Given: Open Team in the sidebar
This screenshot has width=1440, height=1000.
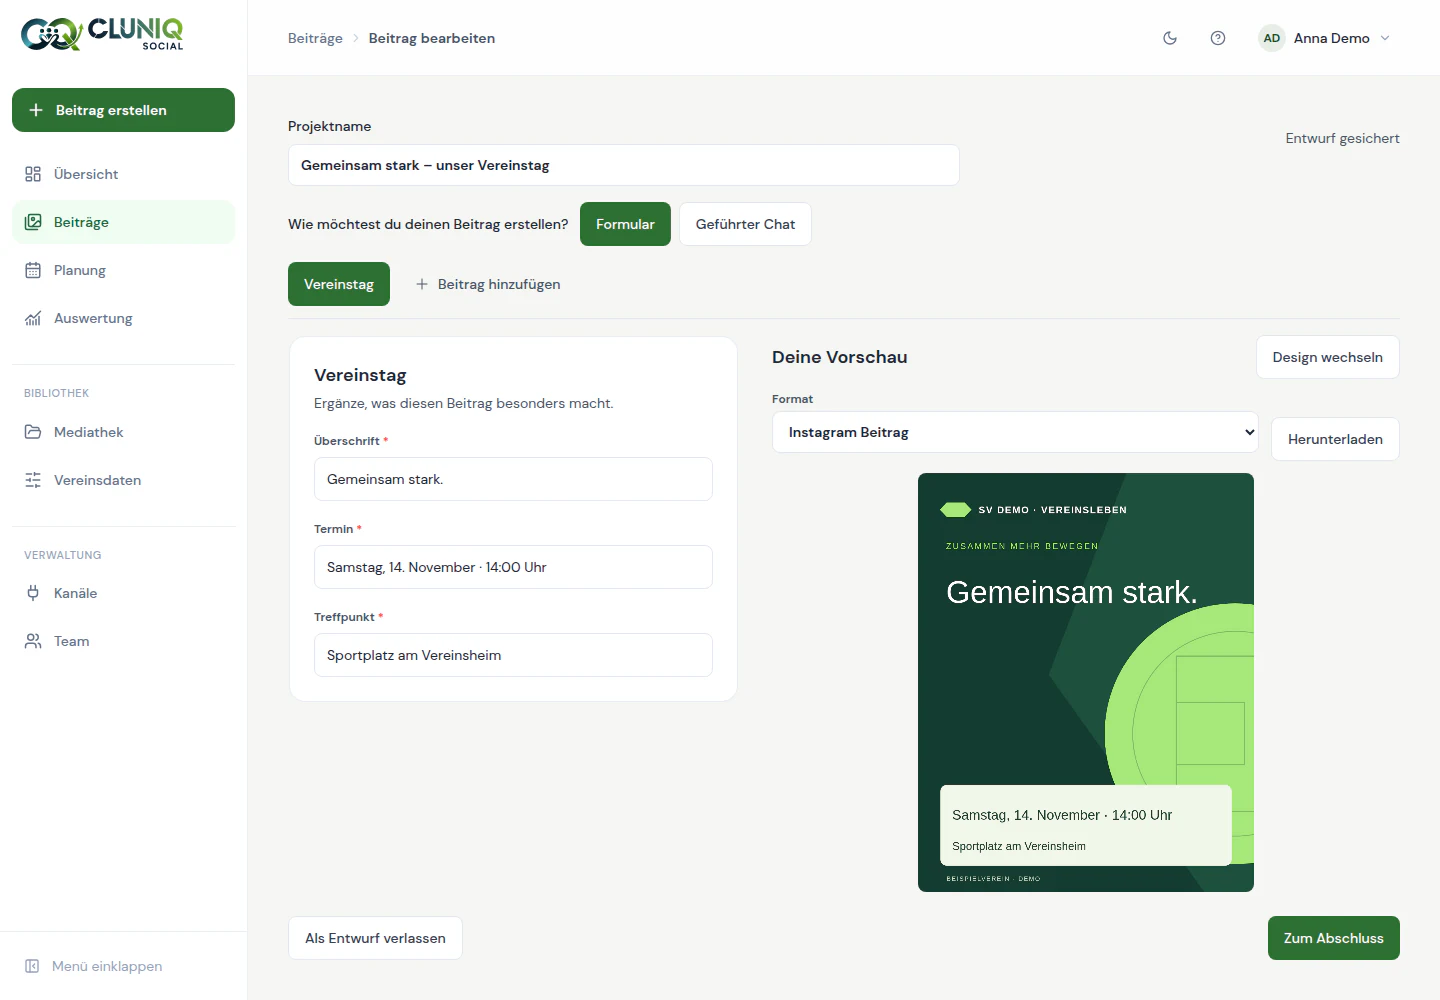Looking at the screenshot, I should (x=123, y=641).
